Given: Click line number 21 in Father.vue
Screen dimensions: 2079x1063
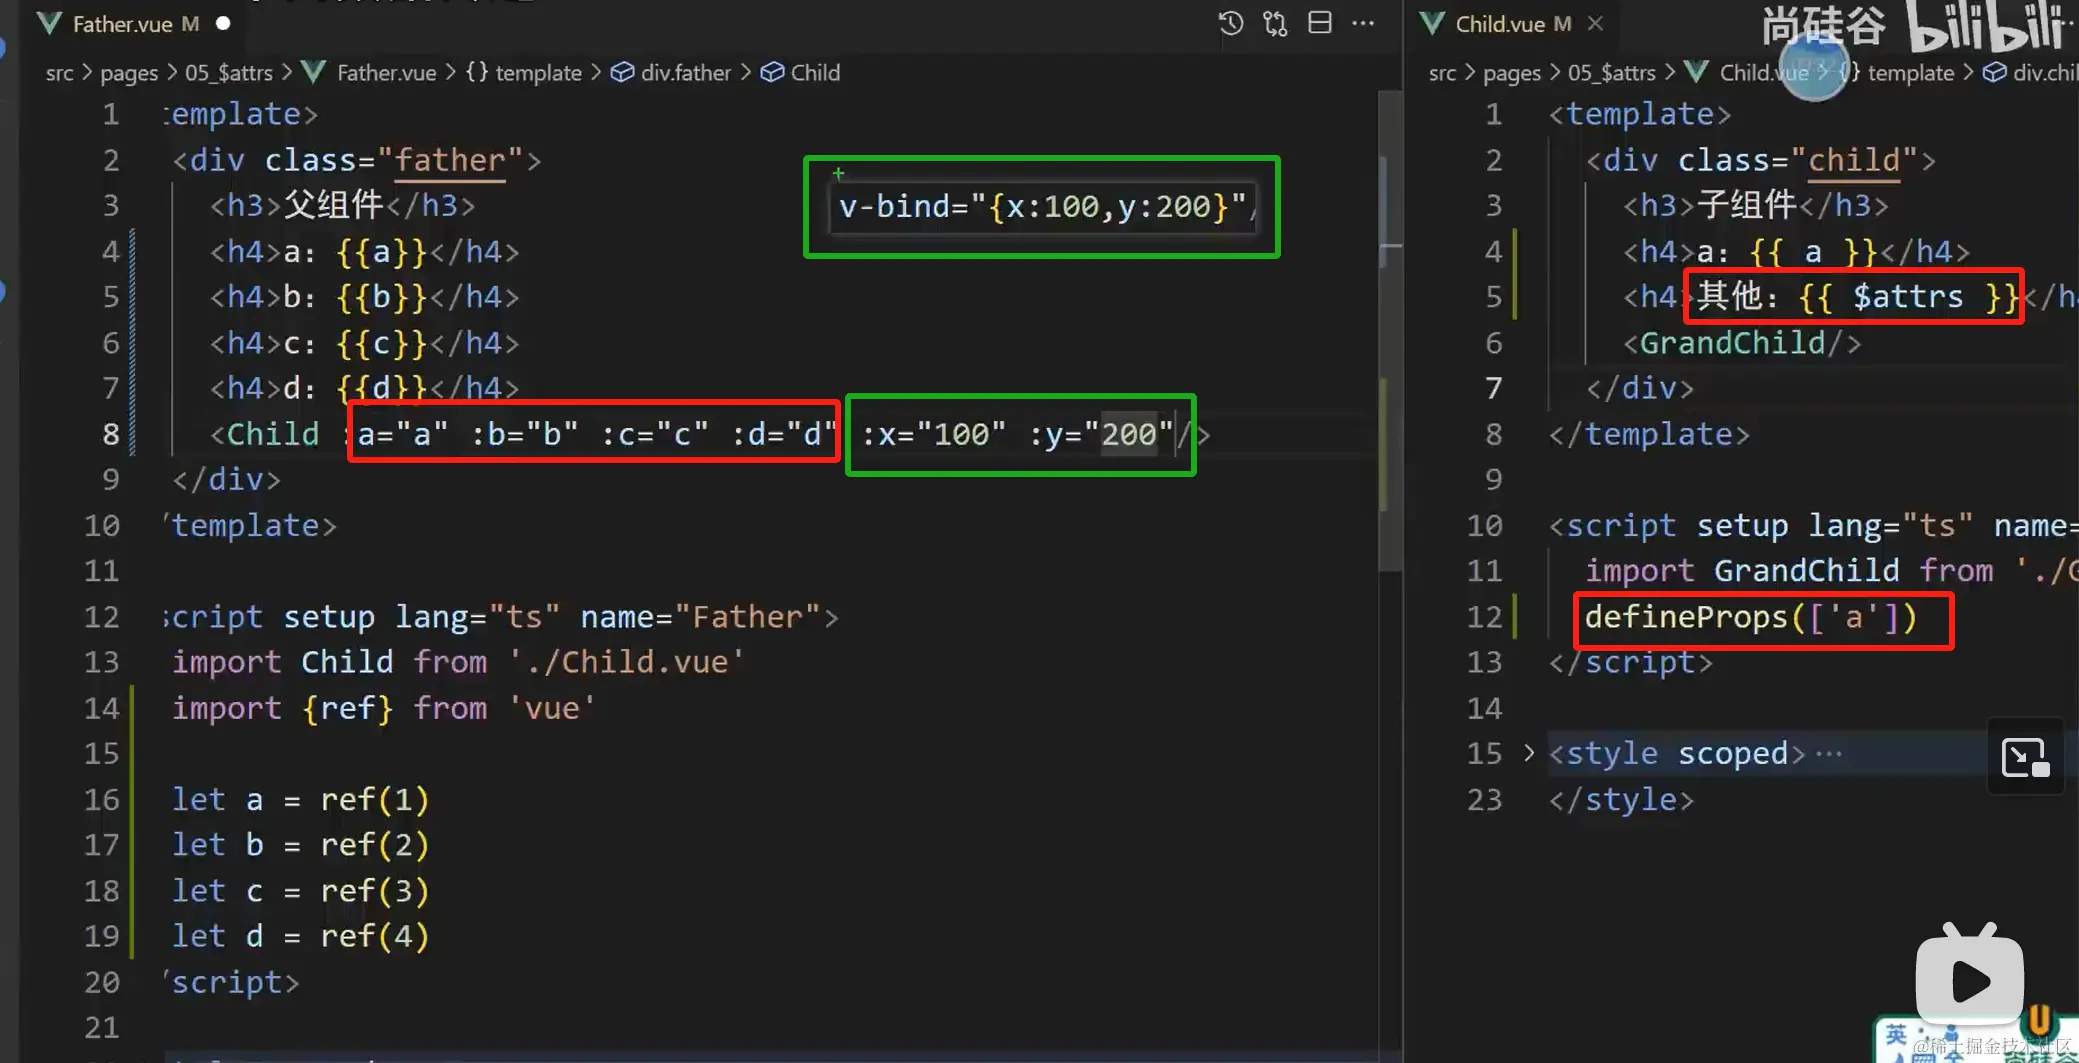Looking at the screenshot, I should [101, 1027].
